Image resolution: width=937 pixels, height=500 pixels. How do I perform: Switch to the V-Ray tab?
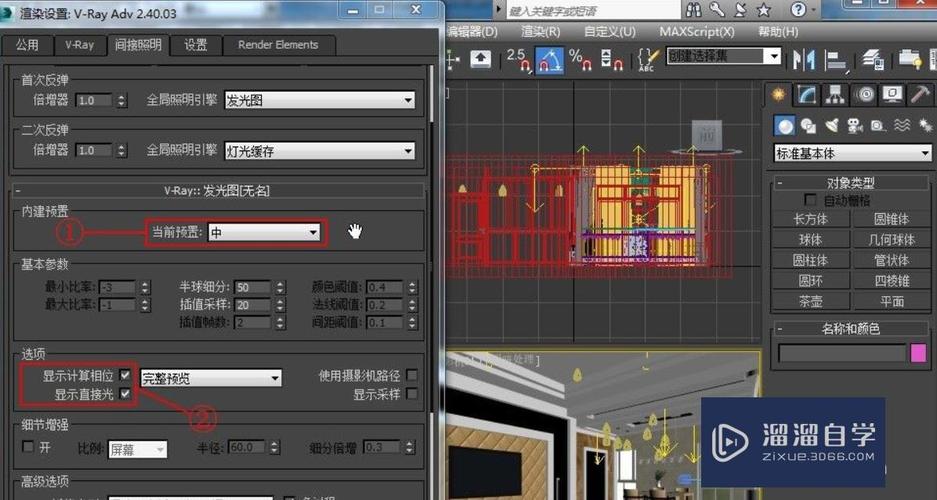click(79, 45)
